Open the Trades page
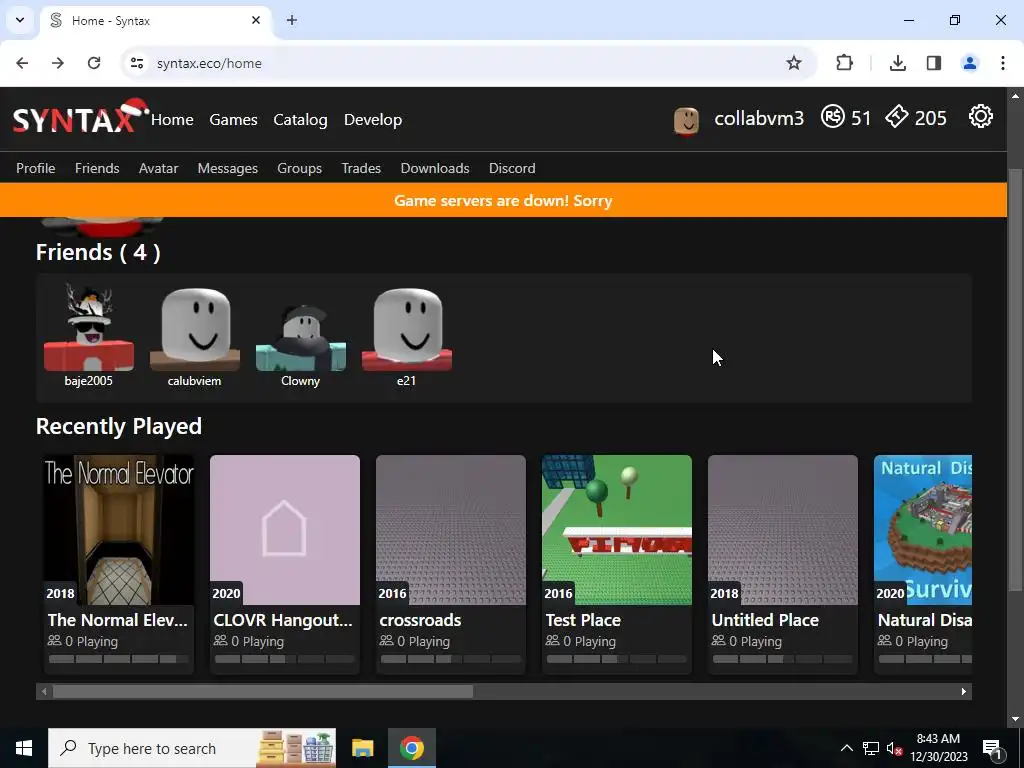 pyautogui.click(x=361, y=168)
